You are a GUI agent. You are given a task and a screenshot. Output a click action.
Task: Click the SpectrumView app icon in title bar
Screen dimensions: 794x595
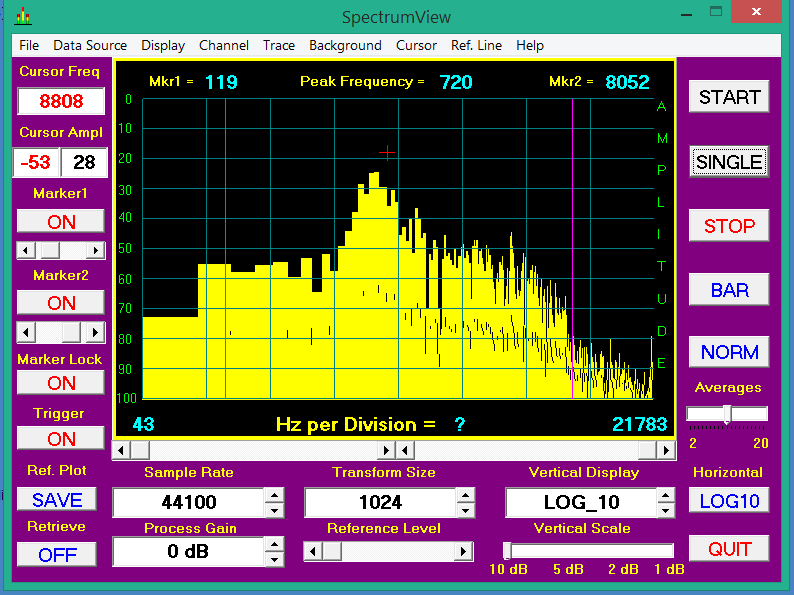pyautogui.click(x=23, y=17)
